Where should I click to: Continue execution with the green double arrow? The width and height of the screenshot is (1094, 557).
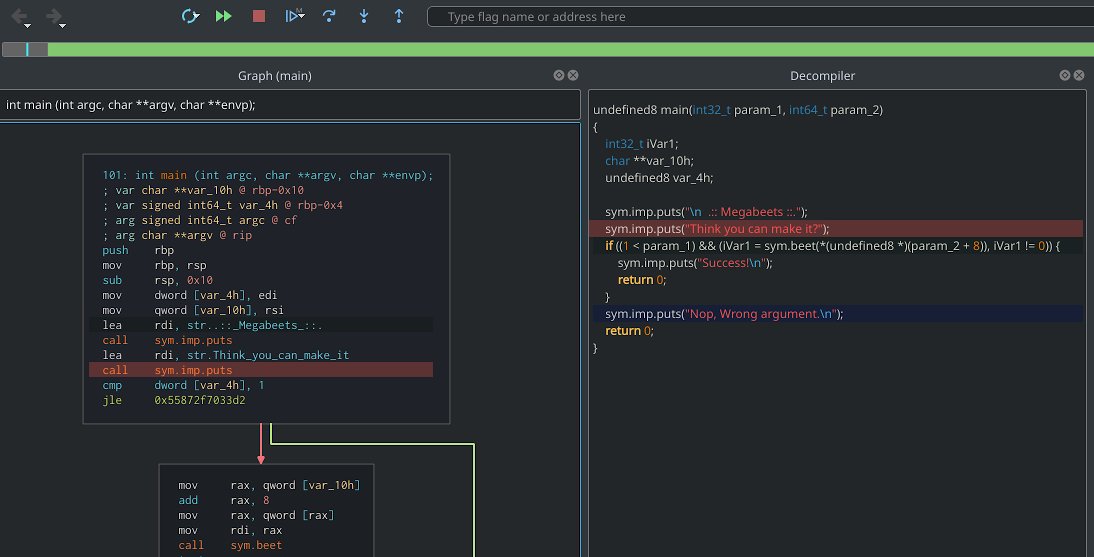[224, 15]
